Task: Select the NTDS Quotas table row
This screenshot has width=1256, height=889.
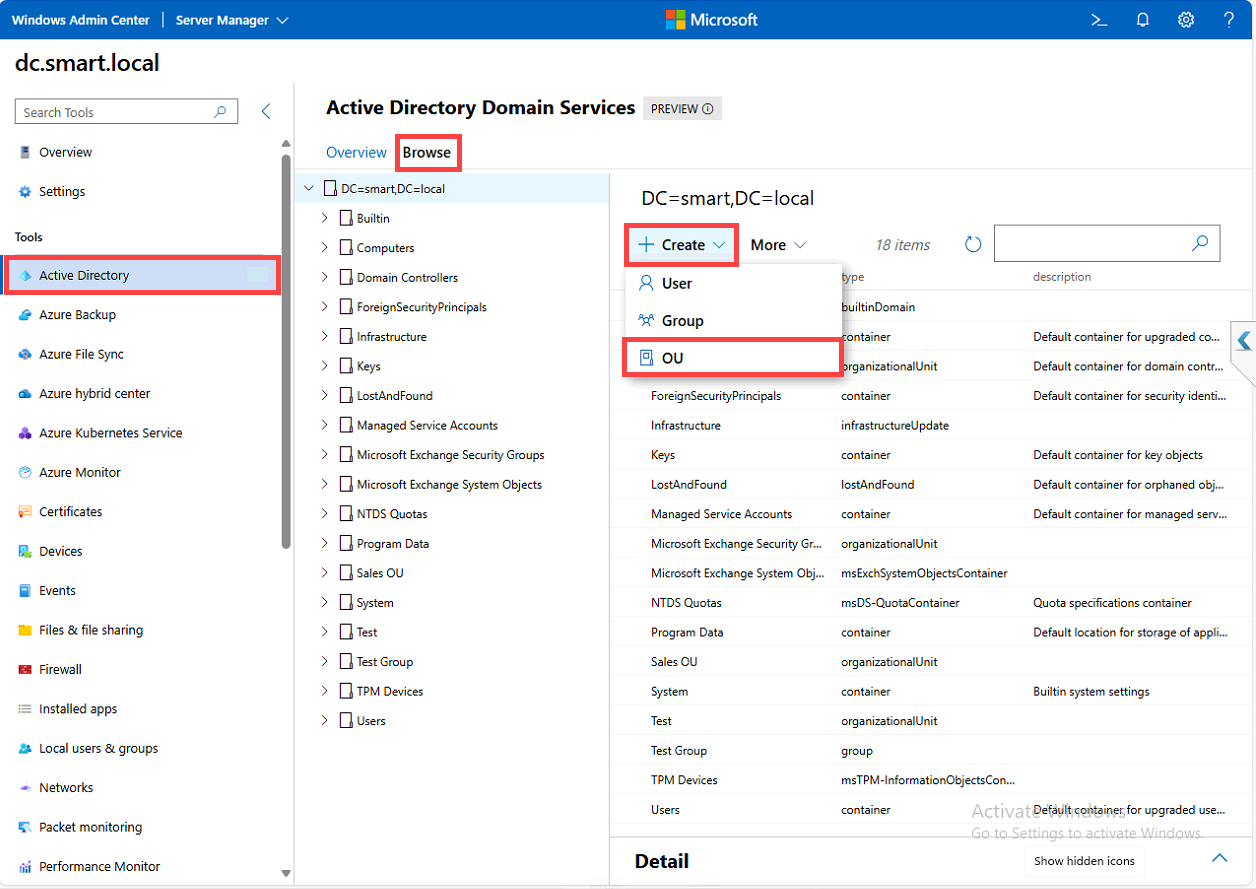Action: tap(932, 603)
